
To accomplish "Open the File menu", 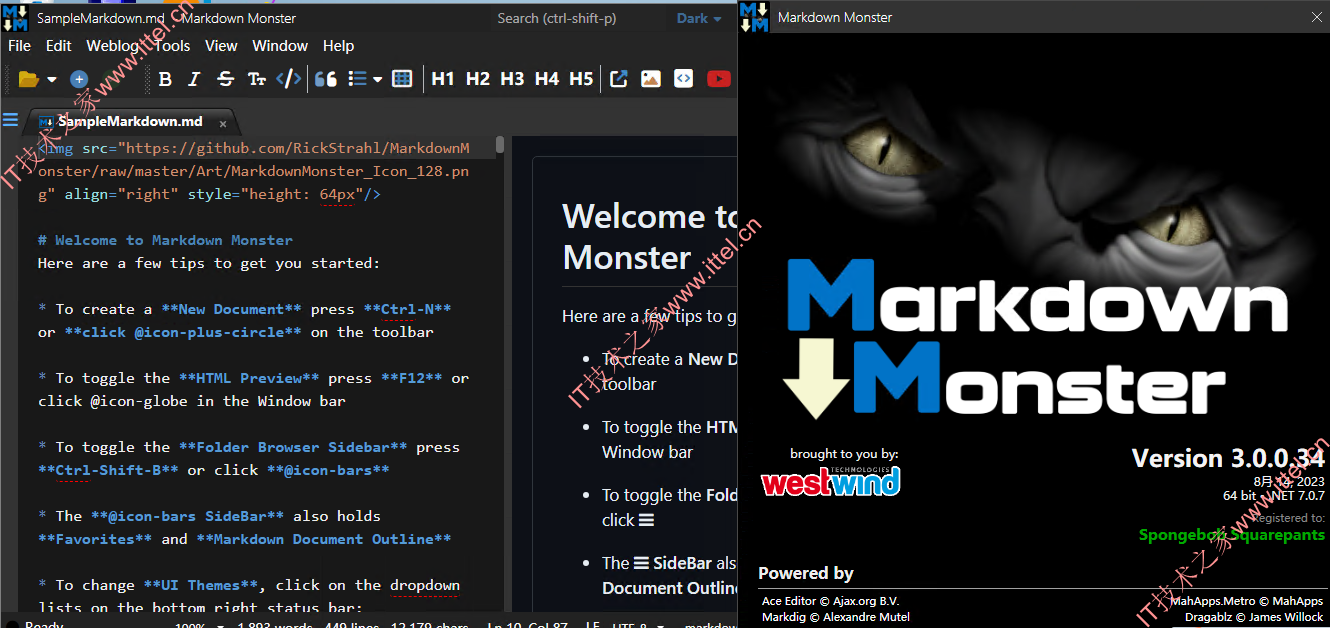I will 19,46.
